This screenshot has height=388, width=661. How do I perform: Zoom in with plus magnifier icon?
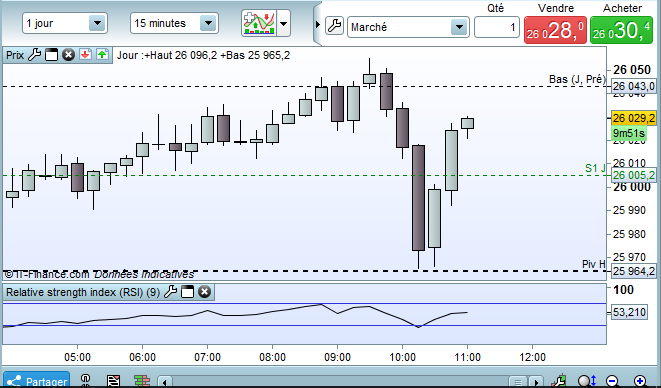pyautogui.click(x=640, y=381)
